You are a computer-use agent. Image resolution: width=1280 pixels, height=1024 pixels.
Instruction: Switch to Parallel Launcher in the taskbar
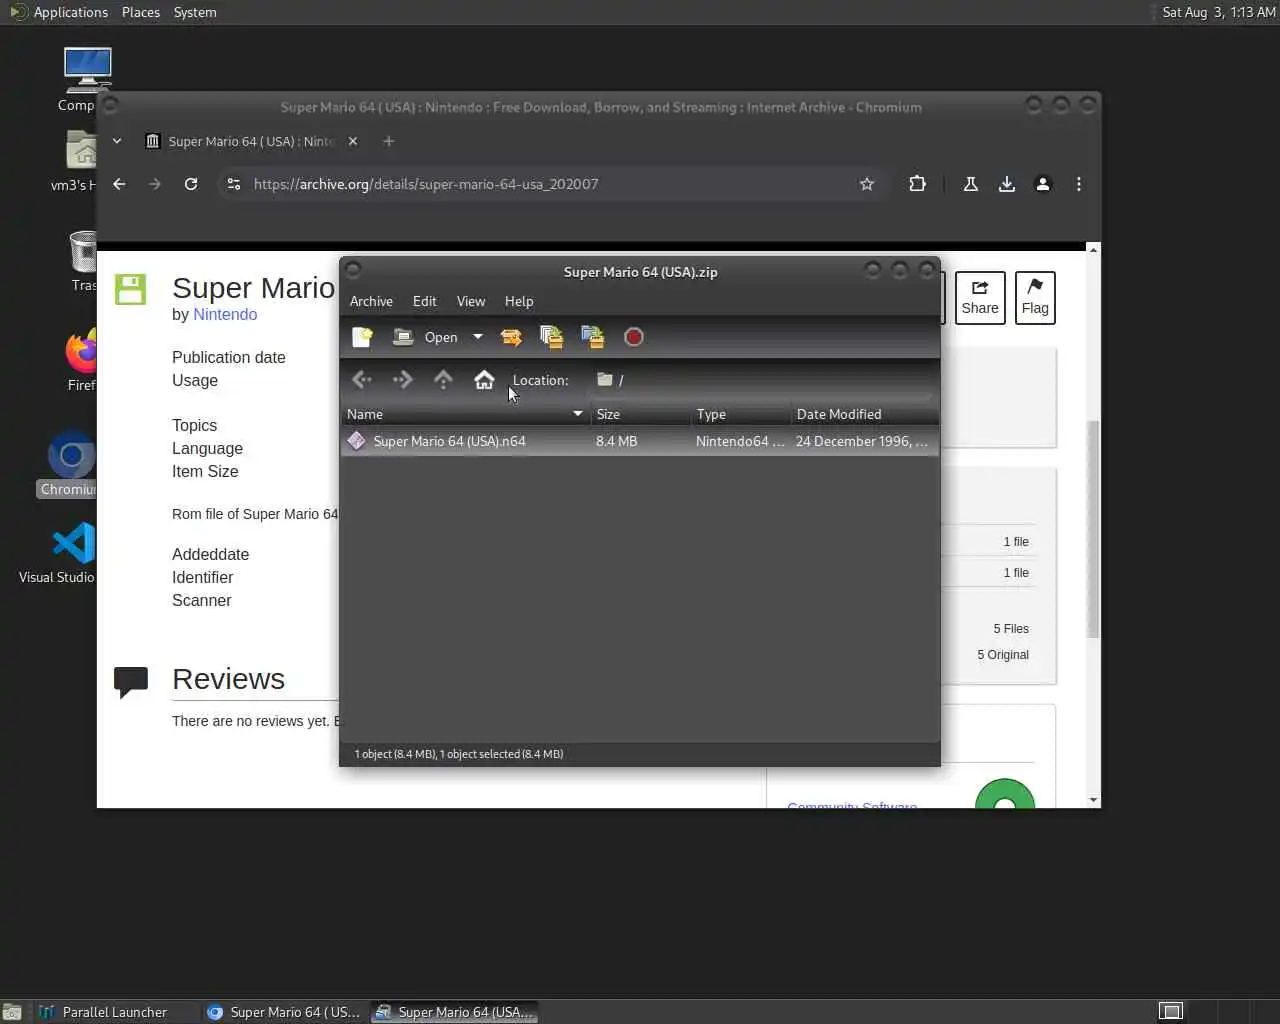point(114,1012)
